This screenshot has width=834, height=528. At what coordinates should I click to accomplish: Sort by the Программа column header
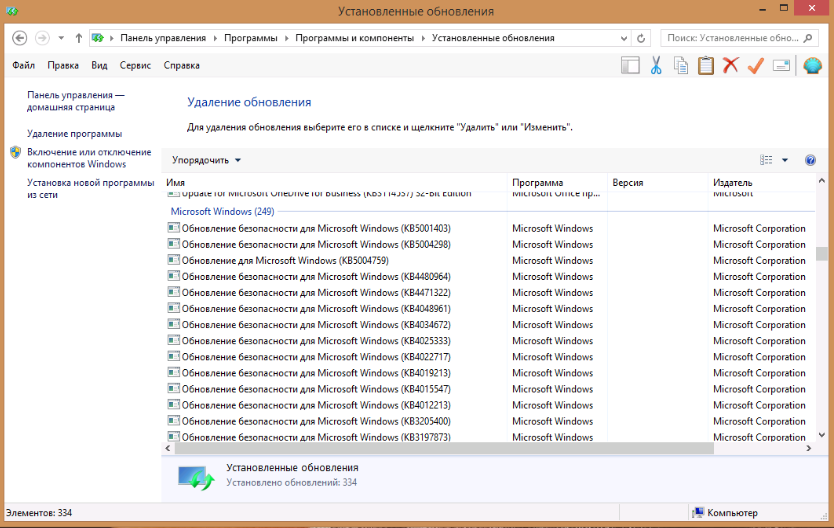pyautogui.click(x=557, y=182)
